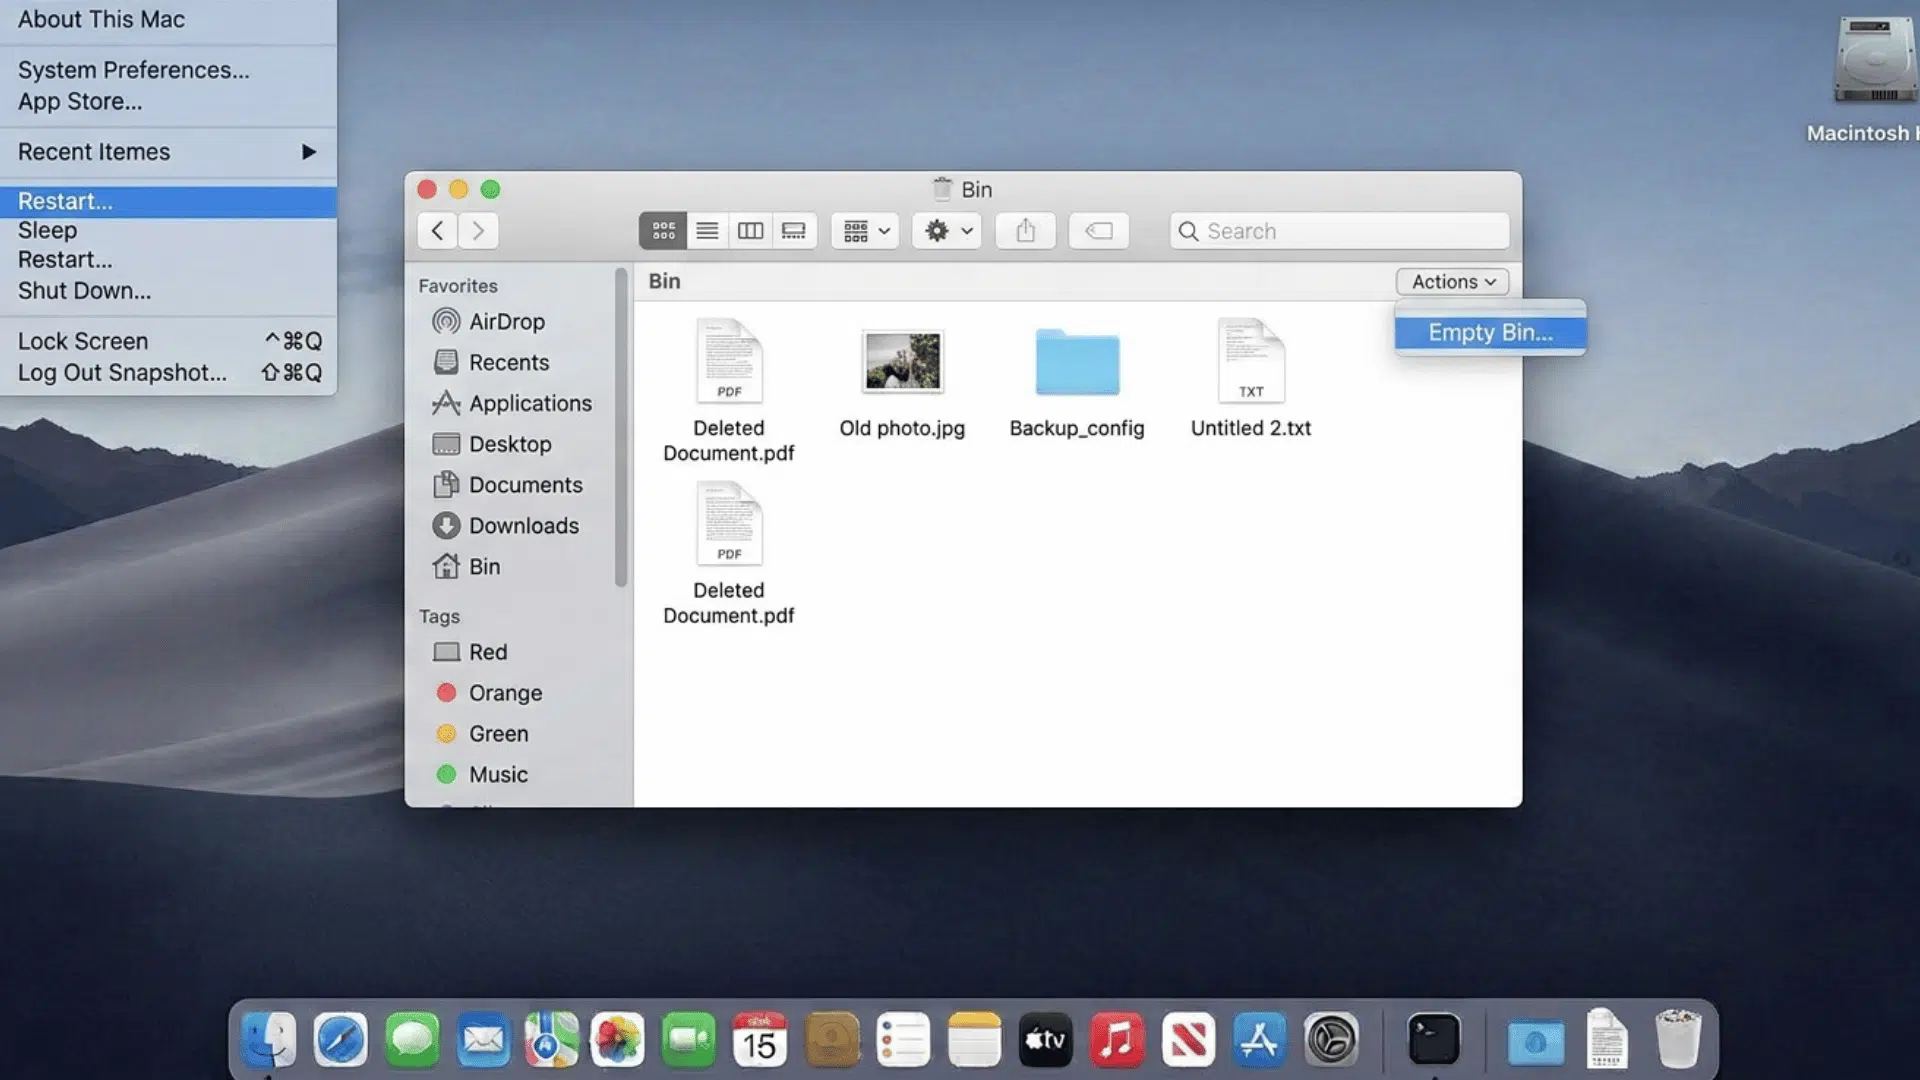This screenshot has width=1920, height=1080.
Task: Launch App Store from the Dock
Action: (x=1259, y=1040)
